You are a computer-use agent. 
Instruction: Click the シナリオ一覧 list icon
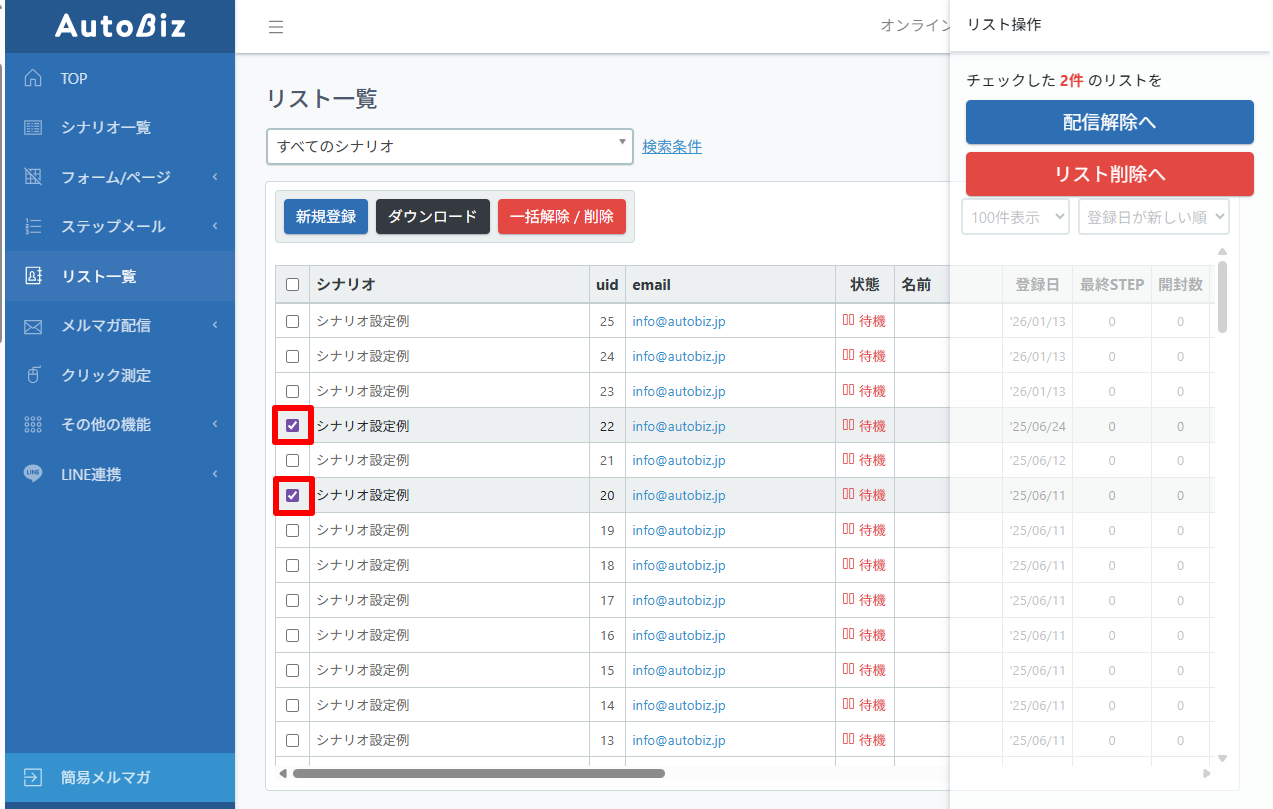33,128
